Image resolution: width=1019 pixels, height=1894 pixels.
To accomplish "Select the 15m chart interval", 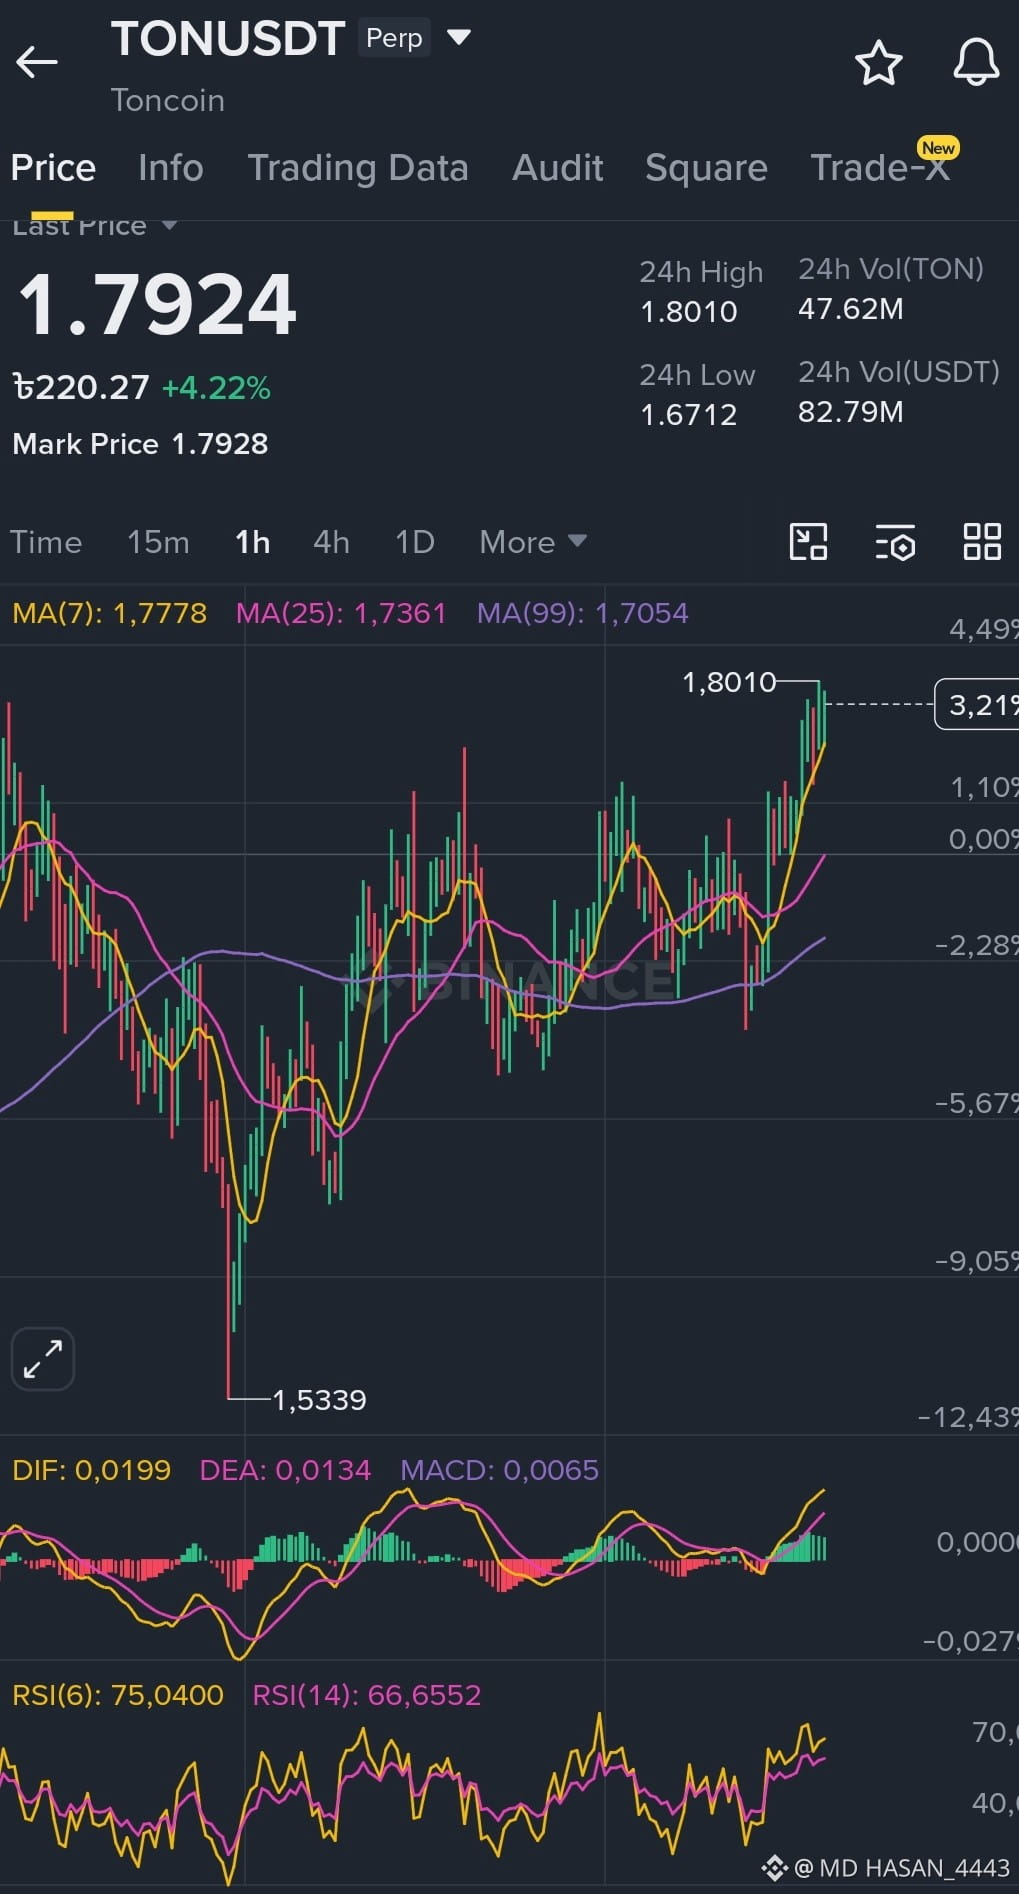I will [x=158, y=542].
